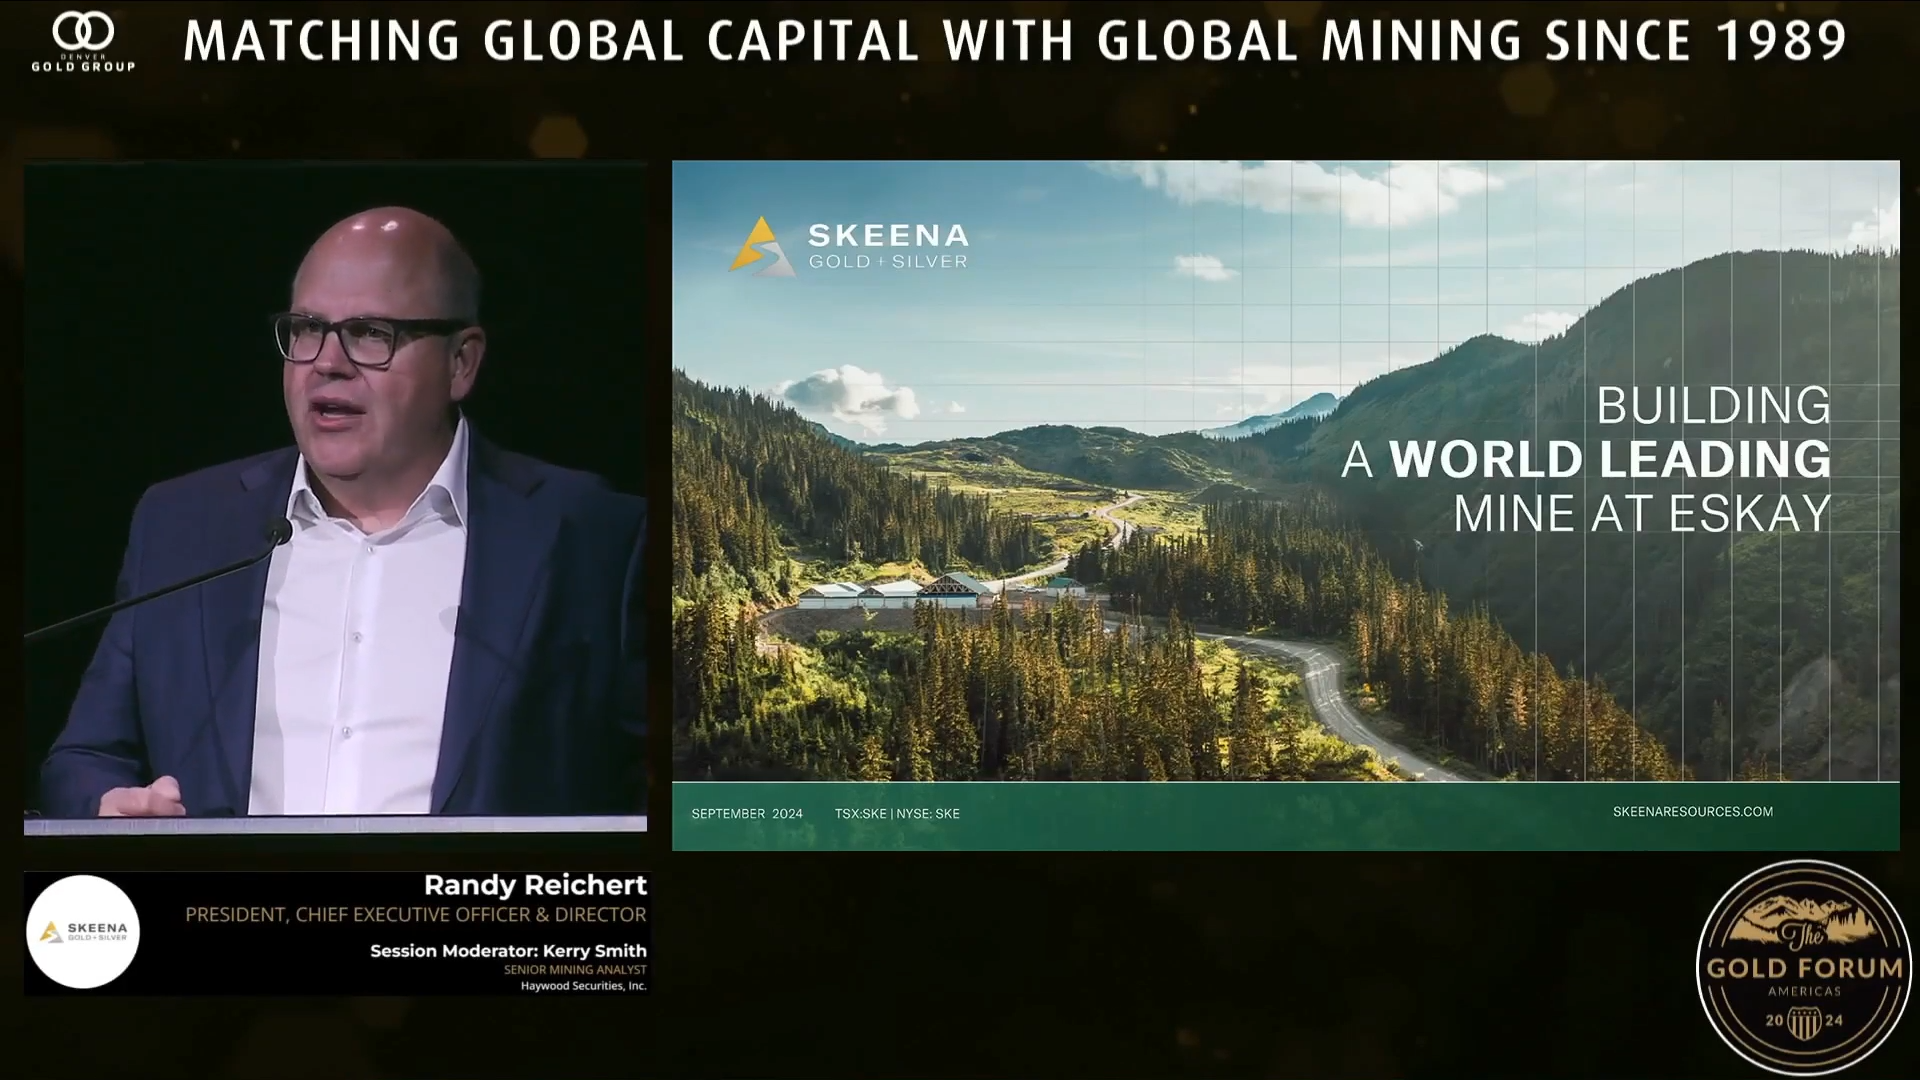Click the Matching Global Capital banner headline
Image resolution: width=1920 pixels, height=1080 pixels.
coord(1014,41)
